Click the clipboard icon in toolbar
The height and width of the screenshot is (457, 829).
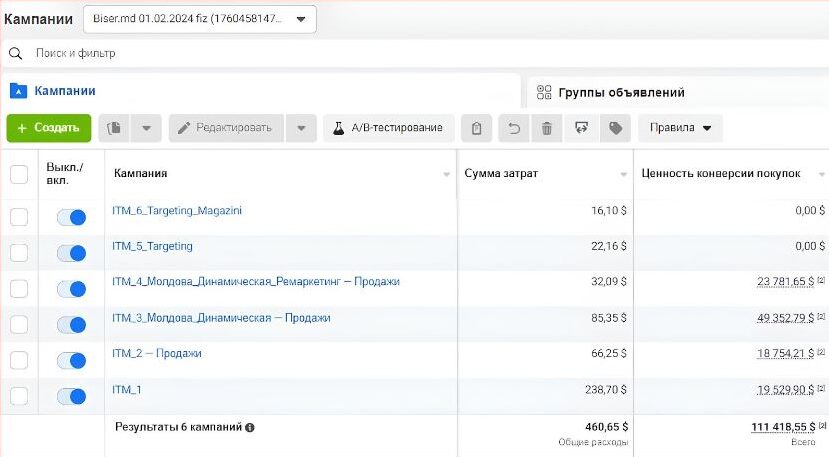coord(477,128)
